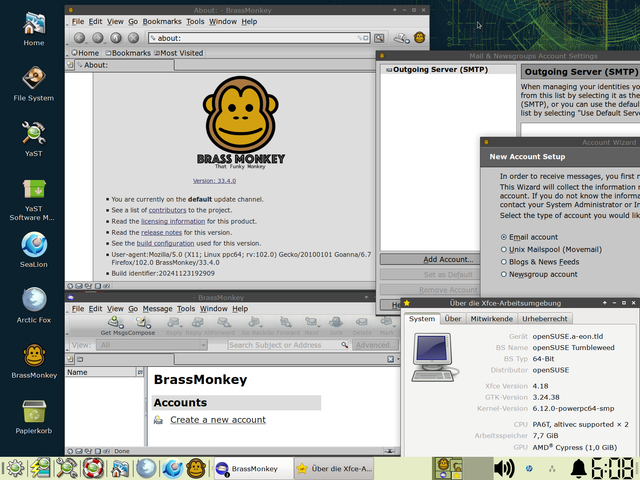Viewport: 640px width, 480px height.
Task: Open the Compose dropdown arrow
Action: (x=149, y=326)
